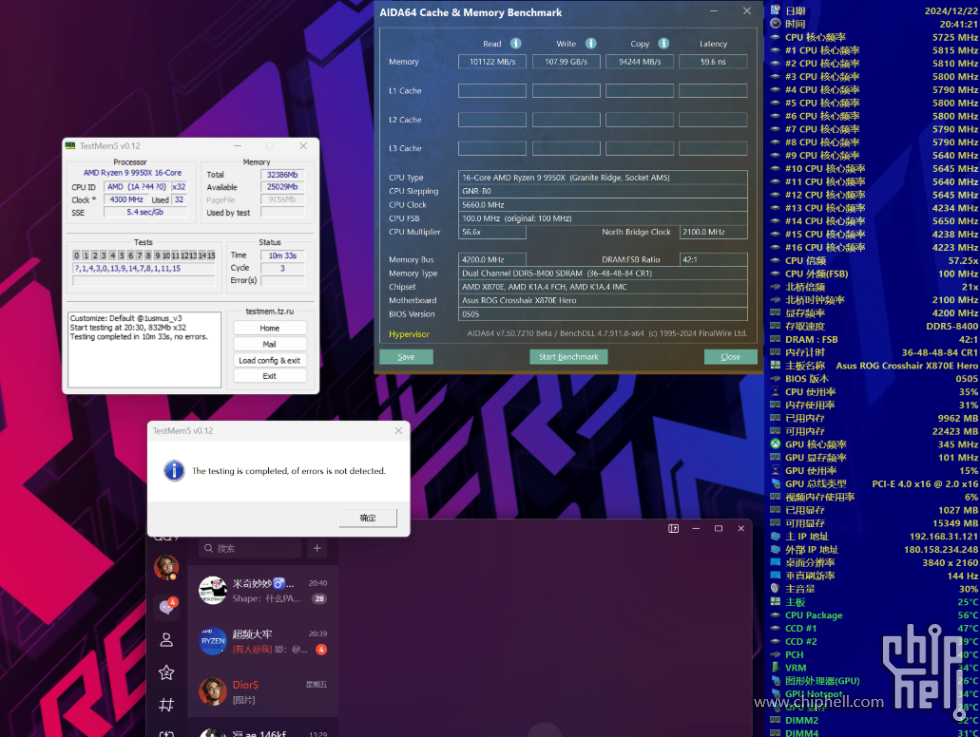The image size is (980, 737).
Task: Click the North Bridge Clock 2100.0 MHz field
Action: 713,232
